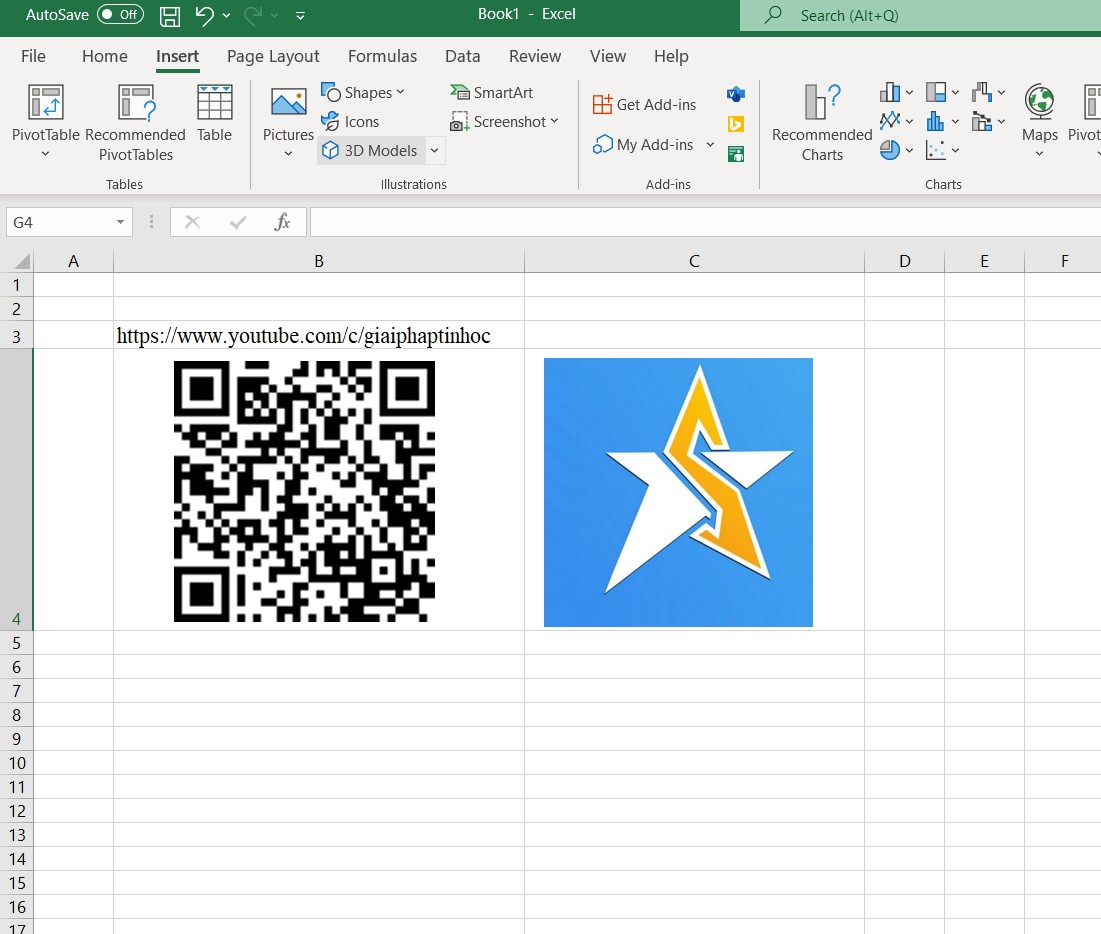Viewport: 1101px width, 934px height.
Task: Expand the My Add-ins dropdown arrow
Action: (x=710, y=145)
